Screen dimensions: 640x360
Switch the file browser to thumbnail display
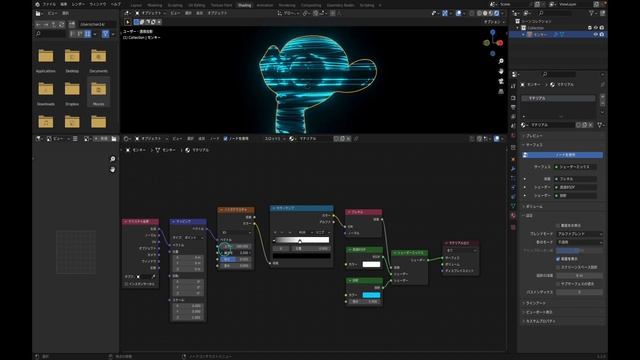[88, 34]
